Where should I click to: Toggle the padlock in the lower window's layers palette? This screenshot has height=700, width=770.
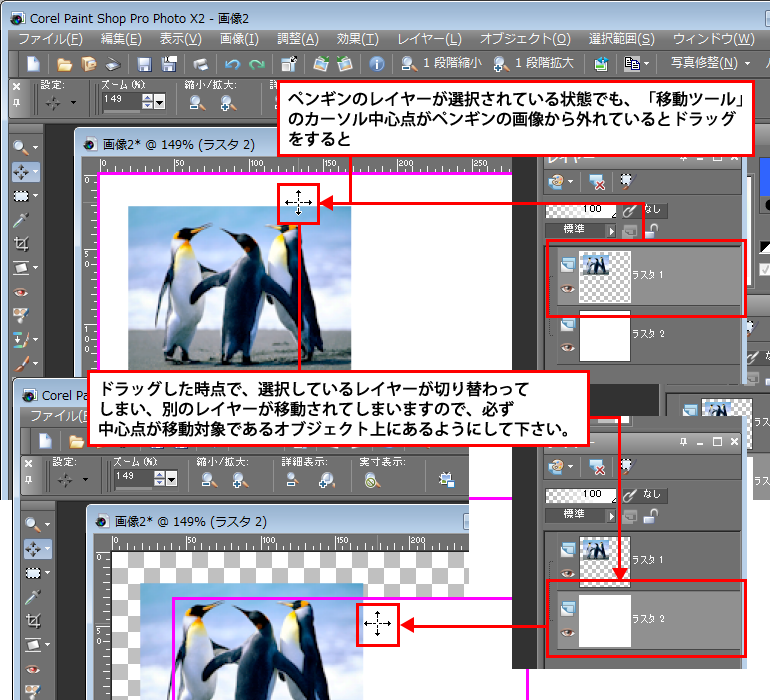tap(652, 516)
